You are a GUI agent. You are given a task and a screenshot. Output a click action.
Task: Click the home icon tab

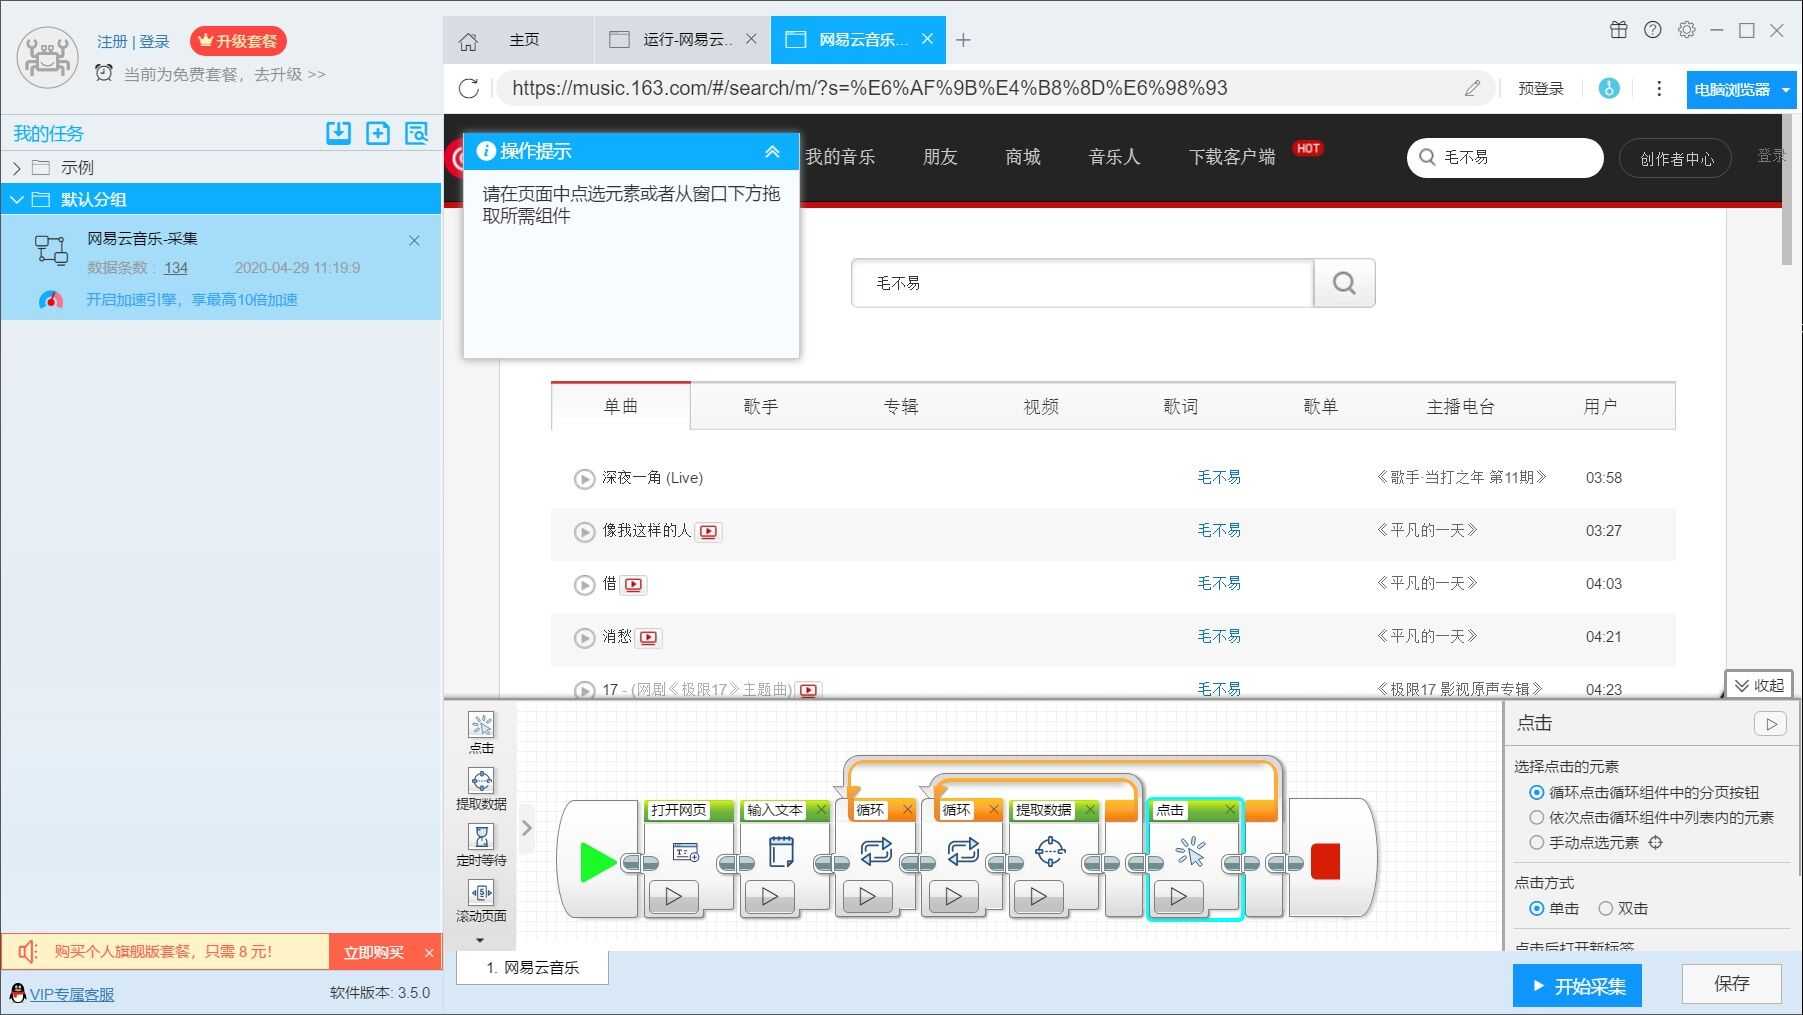[x=467, y=41]
